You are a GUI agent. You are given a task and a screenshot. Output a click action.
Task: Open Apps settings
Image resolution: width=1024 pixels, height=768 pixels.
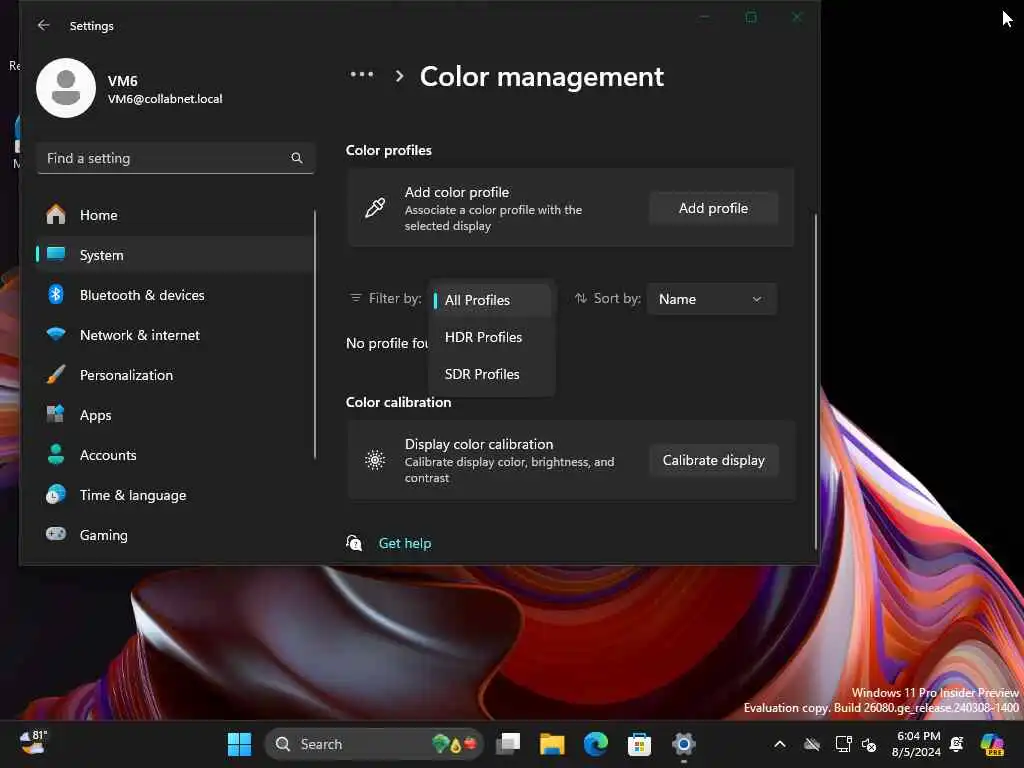pos(175,415)
